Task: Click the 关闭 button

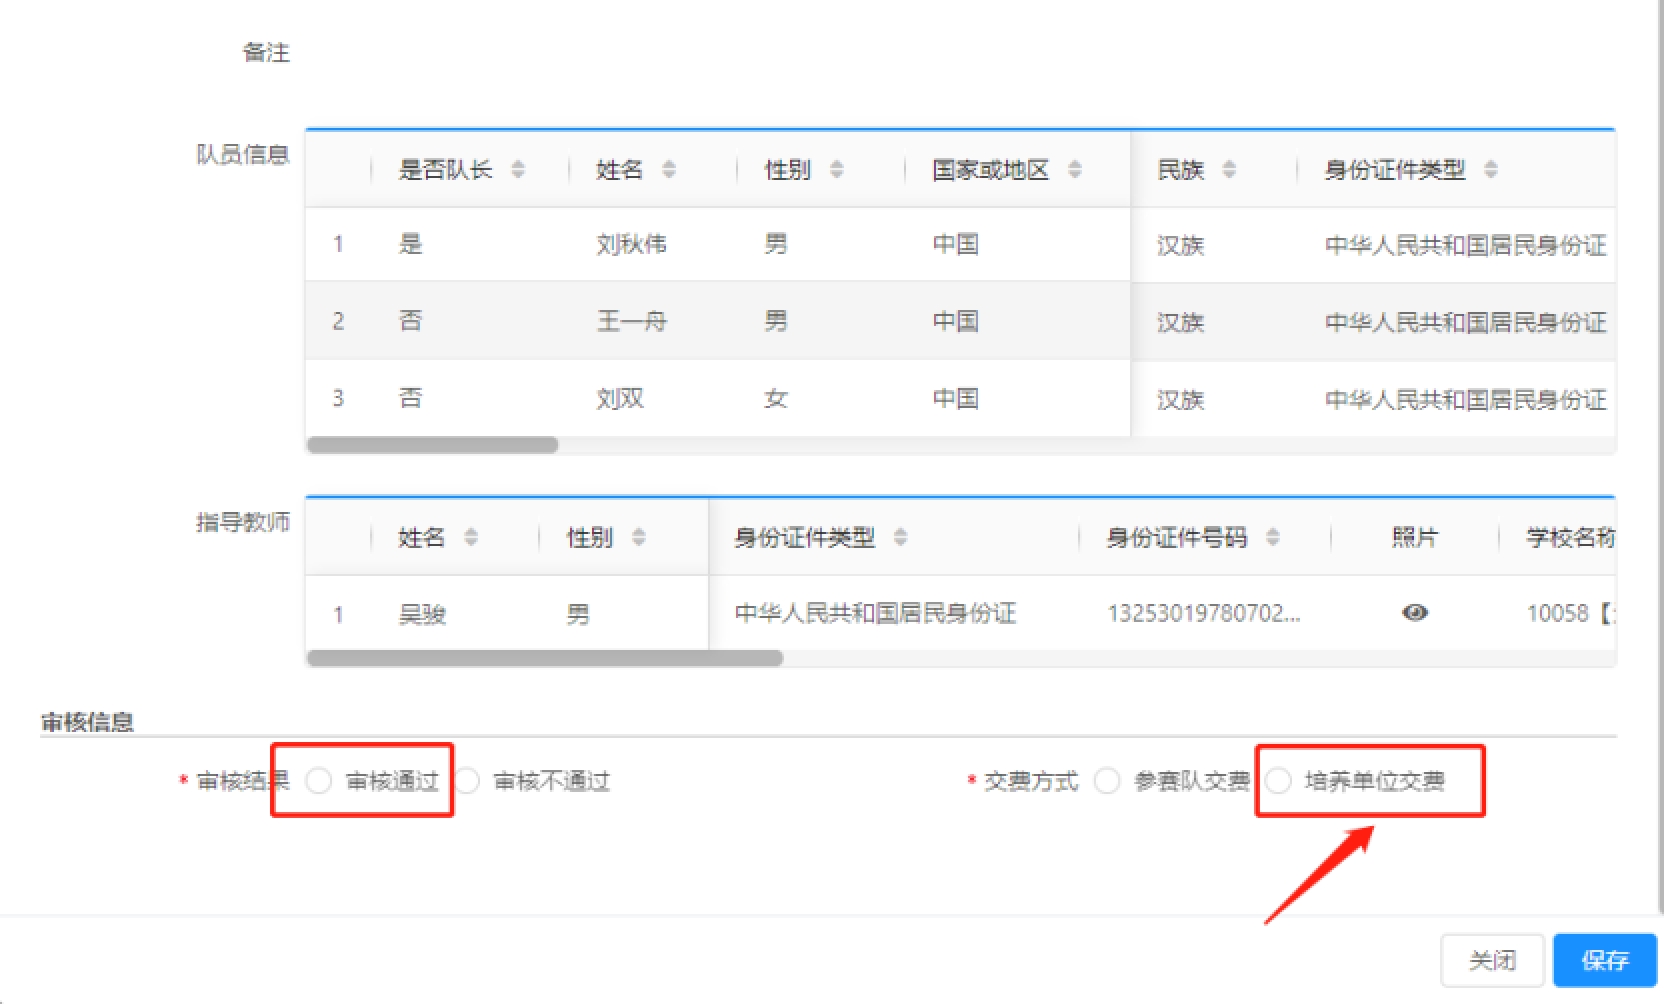Action: point(1492,960)
